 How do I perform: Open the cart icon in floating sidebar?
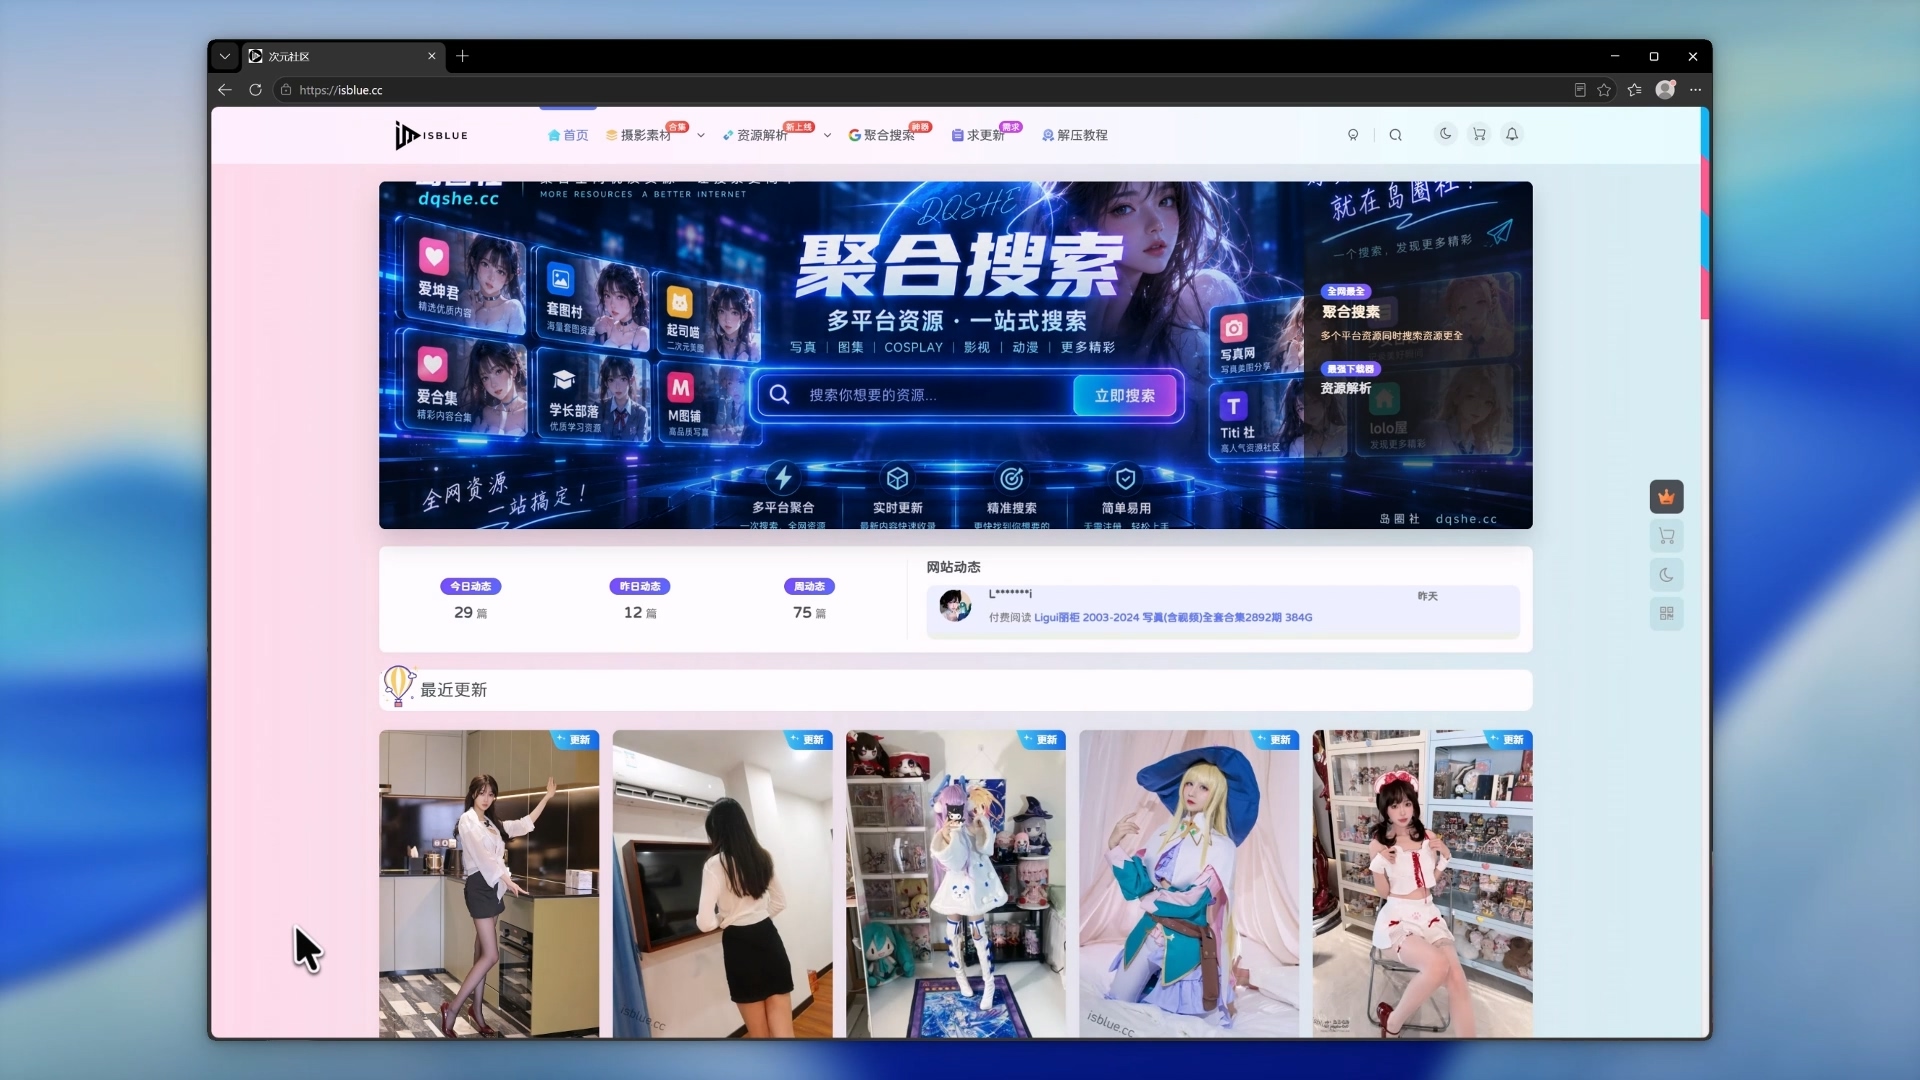tap(1666, 536)
